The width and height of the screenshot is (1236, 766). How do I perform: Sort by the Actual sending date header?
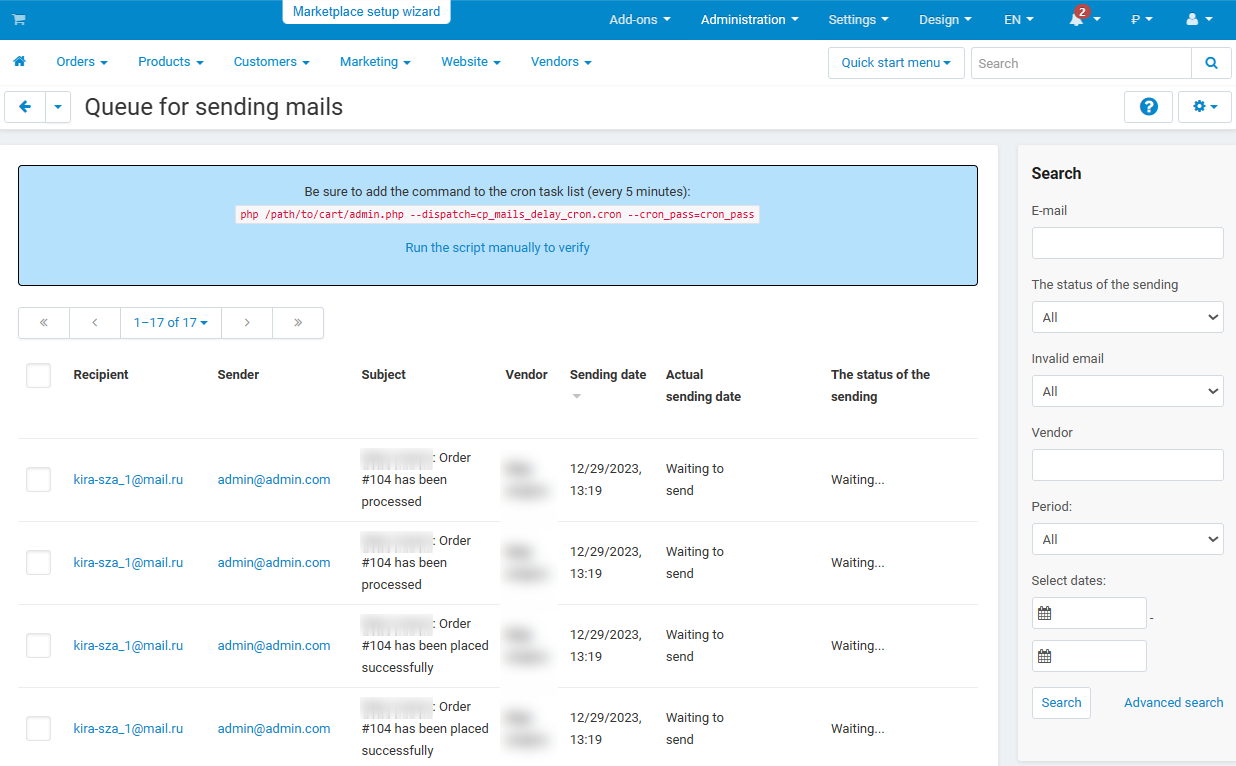[x=703, y=386]
